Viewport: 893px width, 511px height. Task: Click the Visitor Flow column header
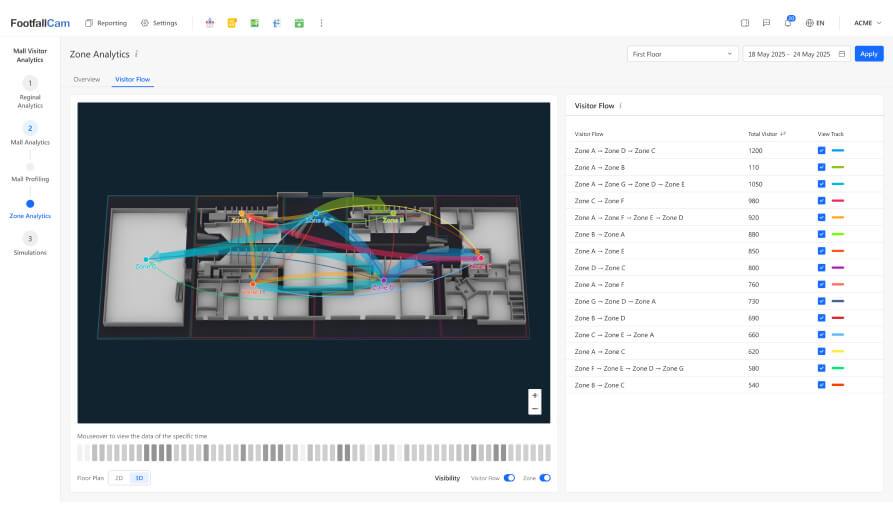(589, 134)
